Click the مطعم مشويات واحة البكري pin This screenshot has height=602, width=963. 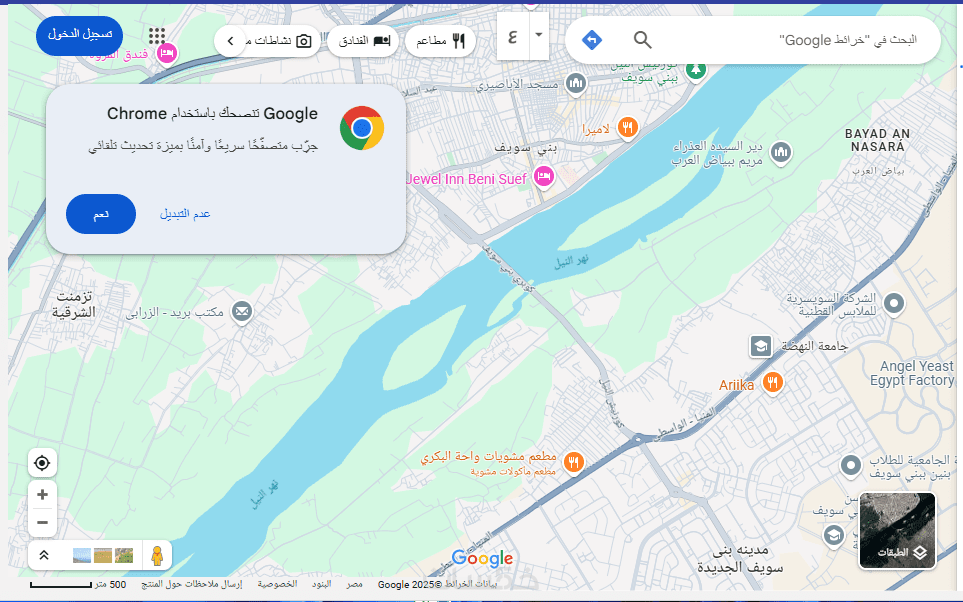click(574, 461)
